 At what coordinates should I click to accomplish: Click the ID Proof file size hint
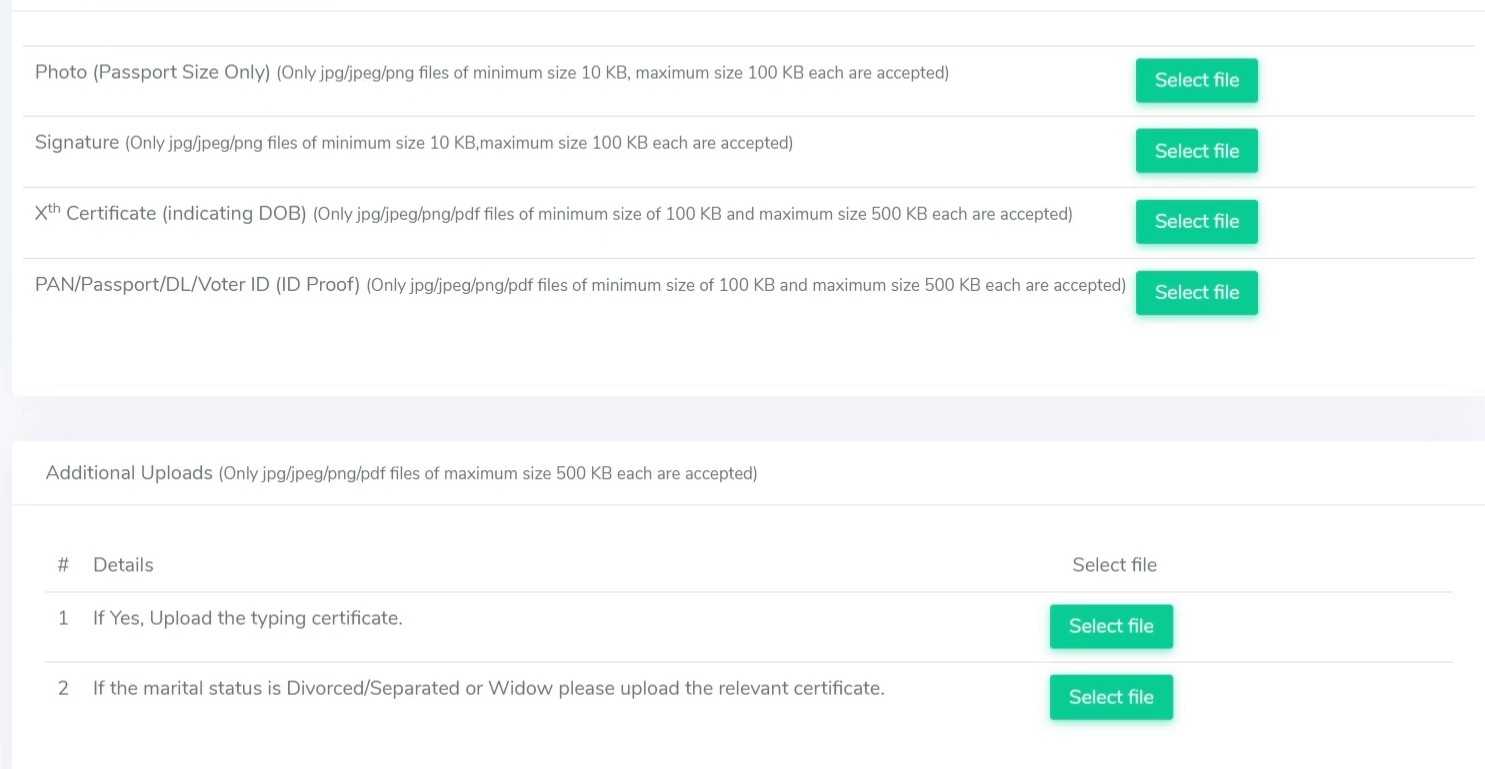[746, 285]
